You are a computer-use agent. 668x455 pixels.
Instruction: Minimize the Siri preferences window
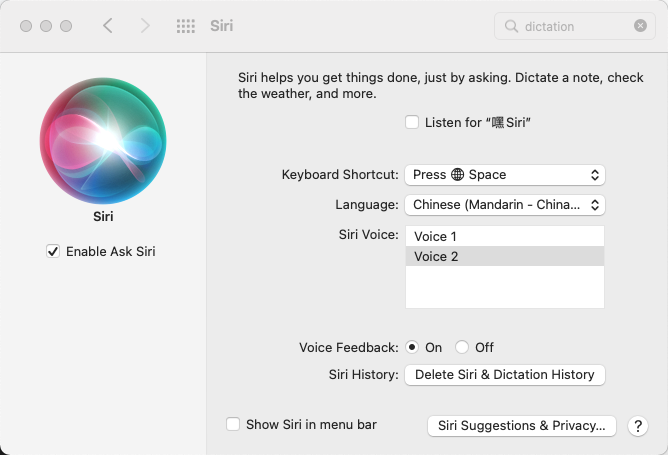pos(46,26)
